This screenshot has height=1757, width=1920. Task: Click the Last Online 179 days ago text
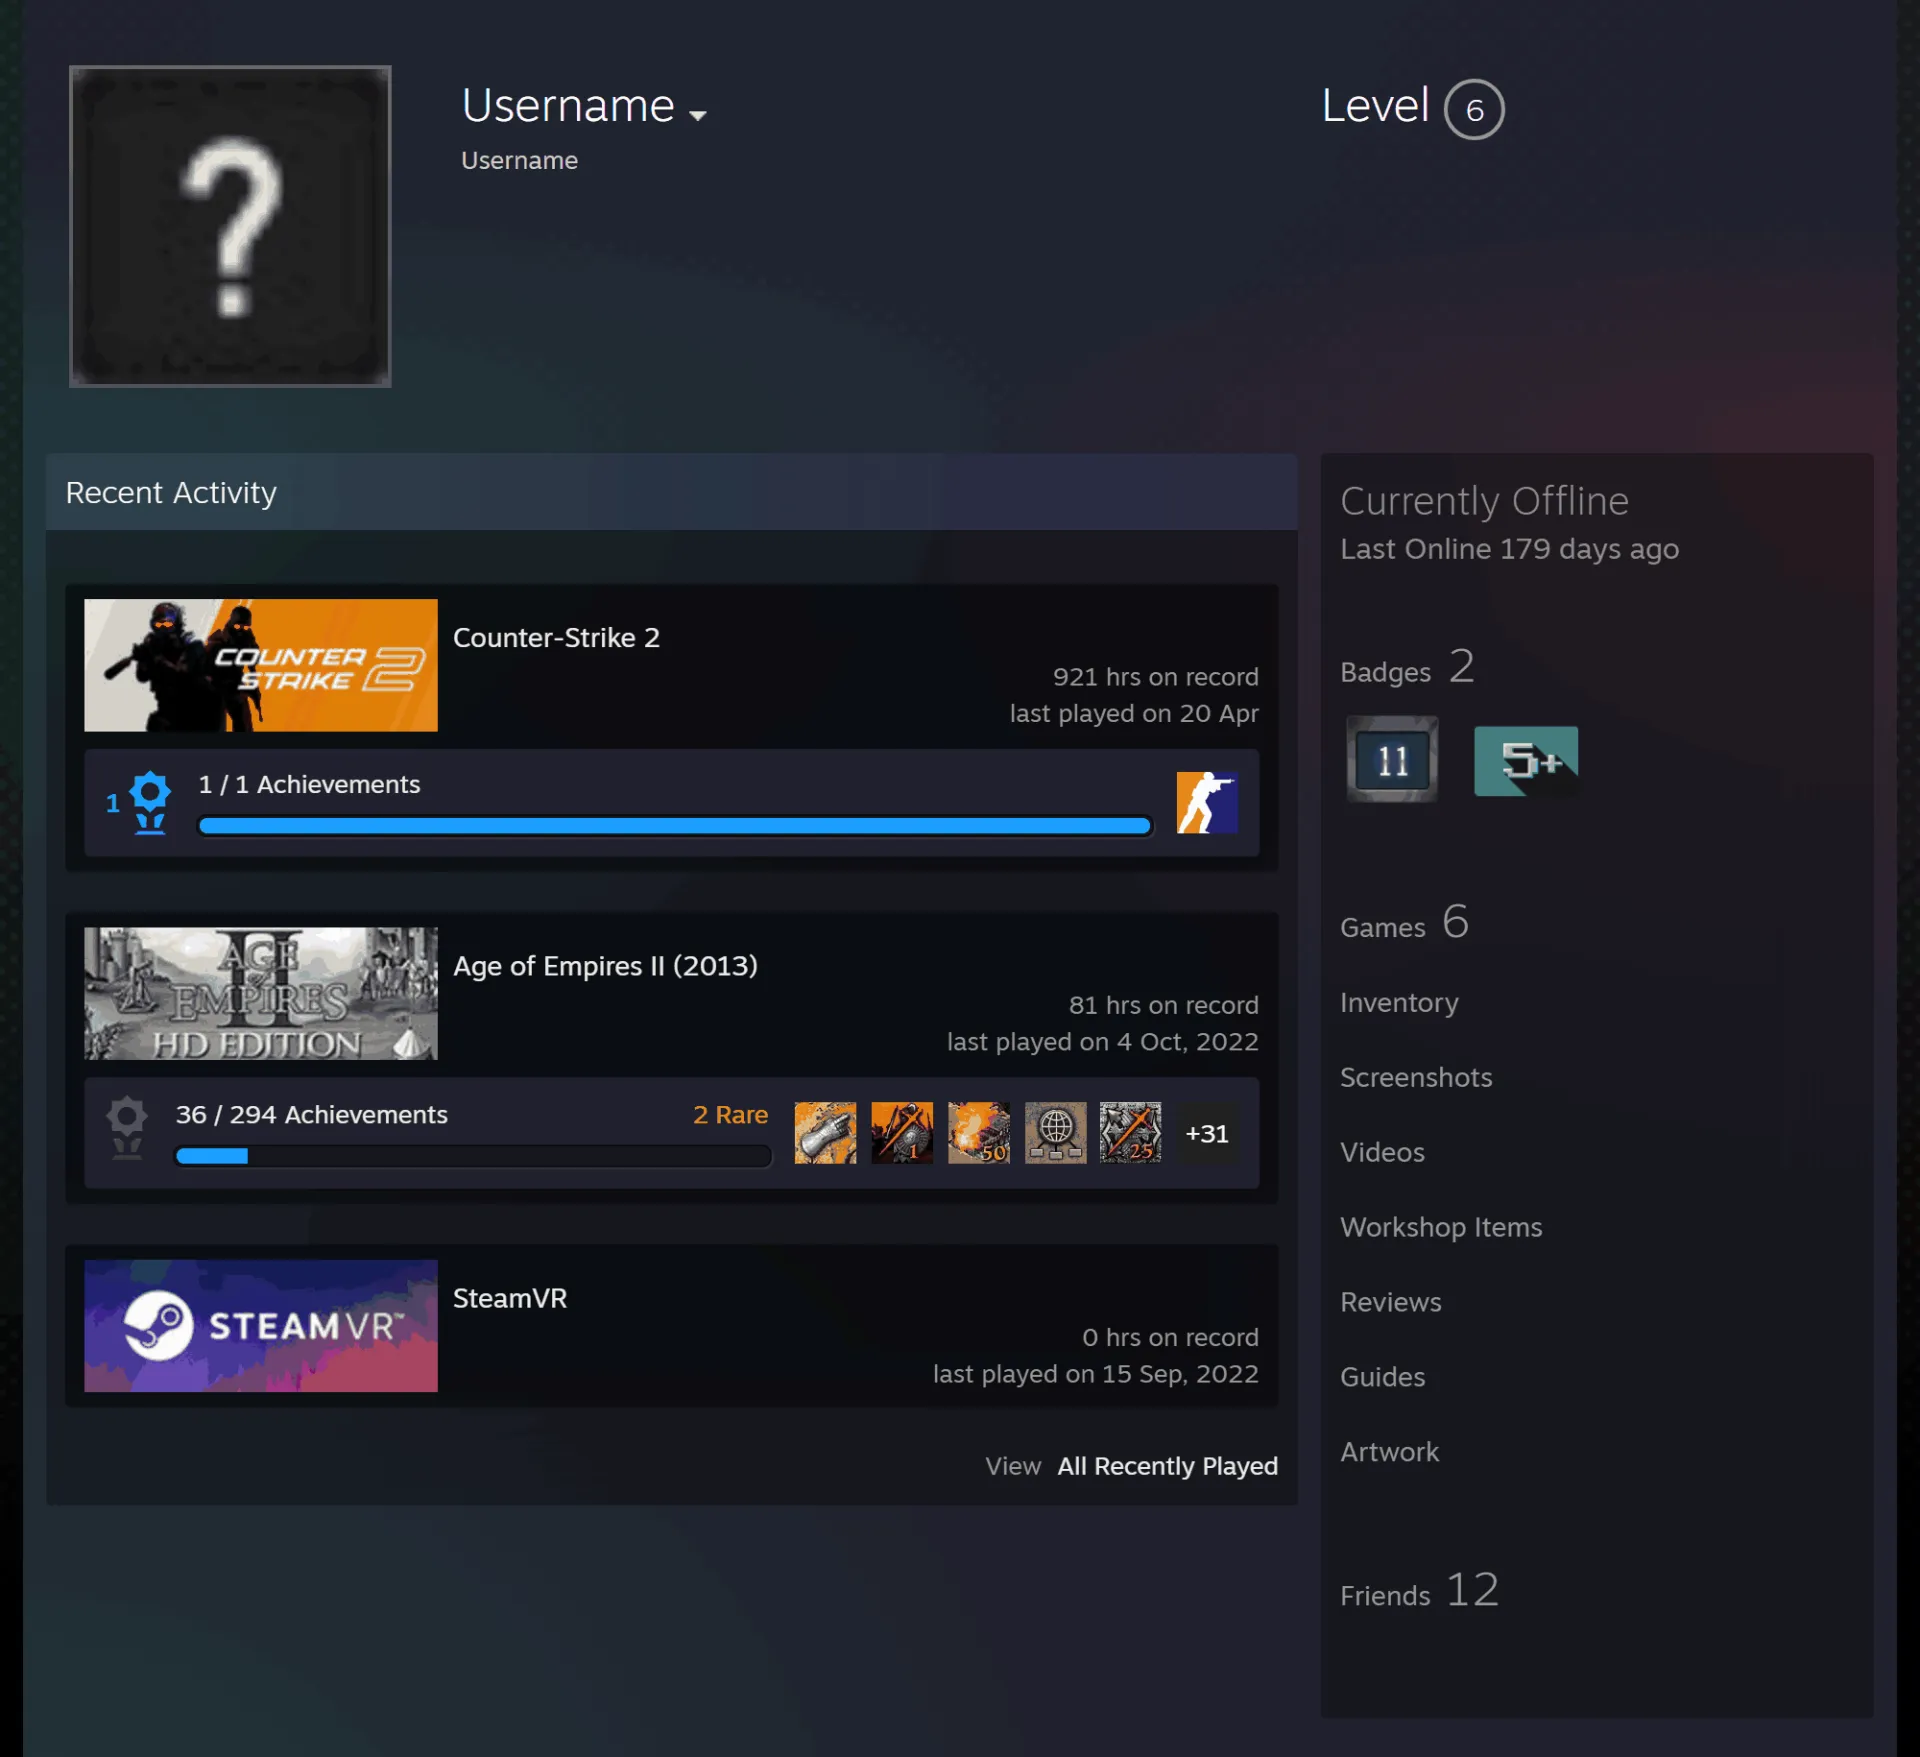click(1509, 549)
